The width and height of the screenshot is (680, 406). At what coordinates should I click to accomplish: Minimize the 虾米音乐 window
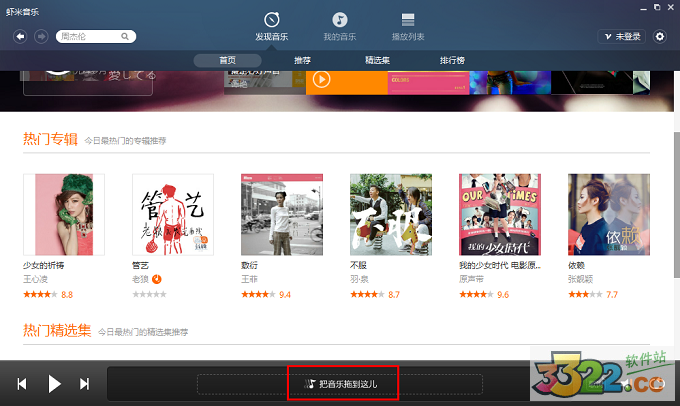tap(644, 9)
